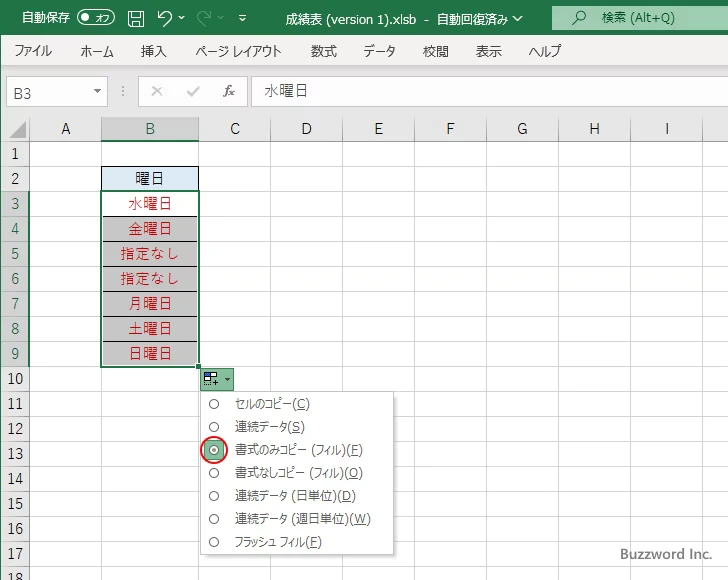Click the fill handle at selection corner

coord(199,367)
